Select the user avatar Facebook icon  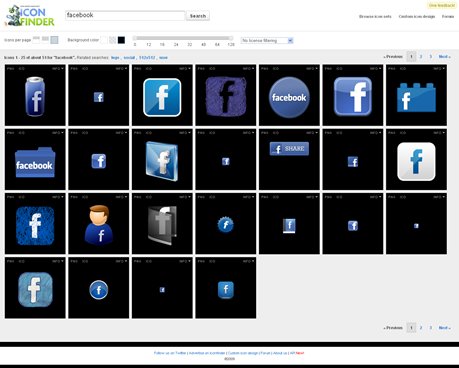point(99,225)
